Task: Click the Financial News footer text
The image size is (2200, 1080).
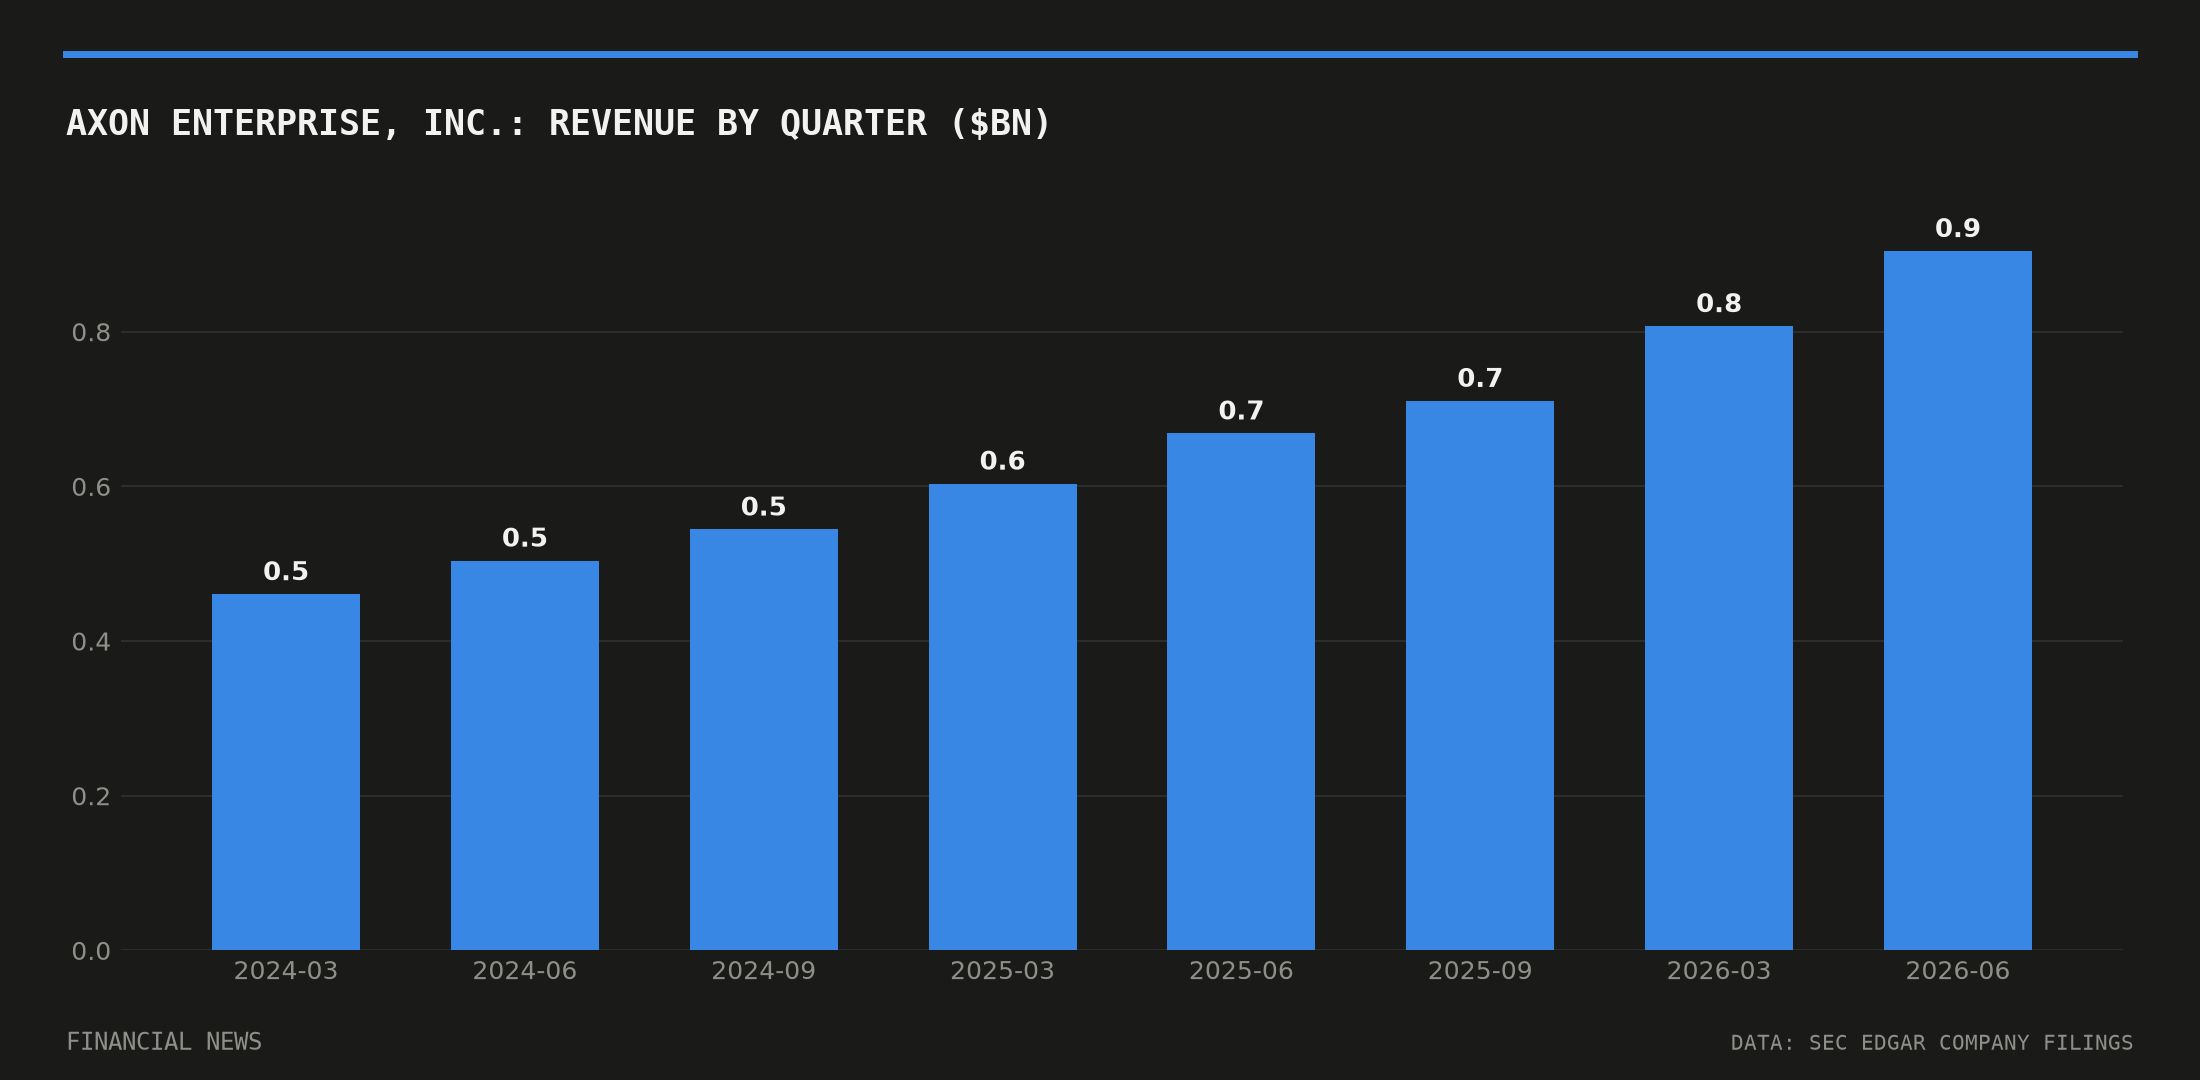Action: coord(164,1042)
